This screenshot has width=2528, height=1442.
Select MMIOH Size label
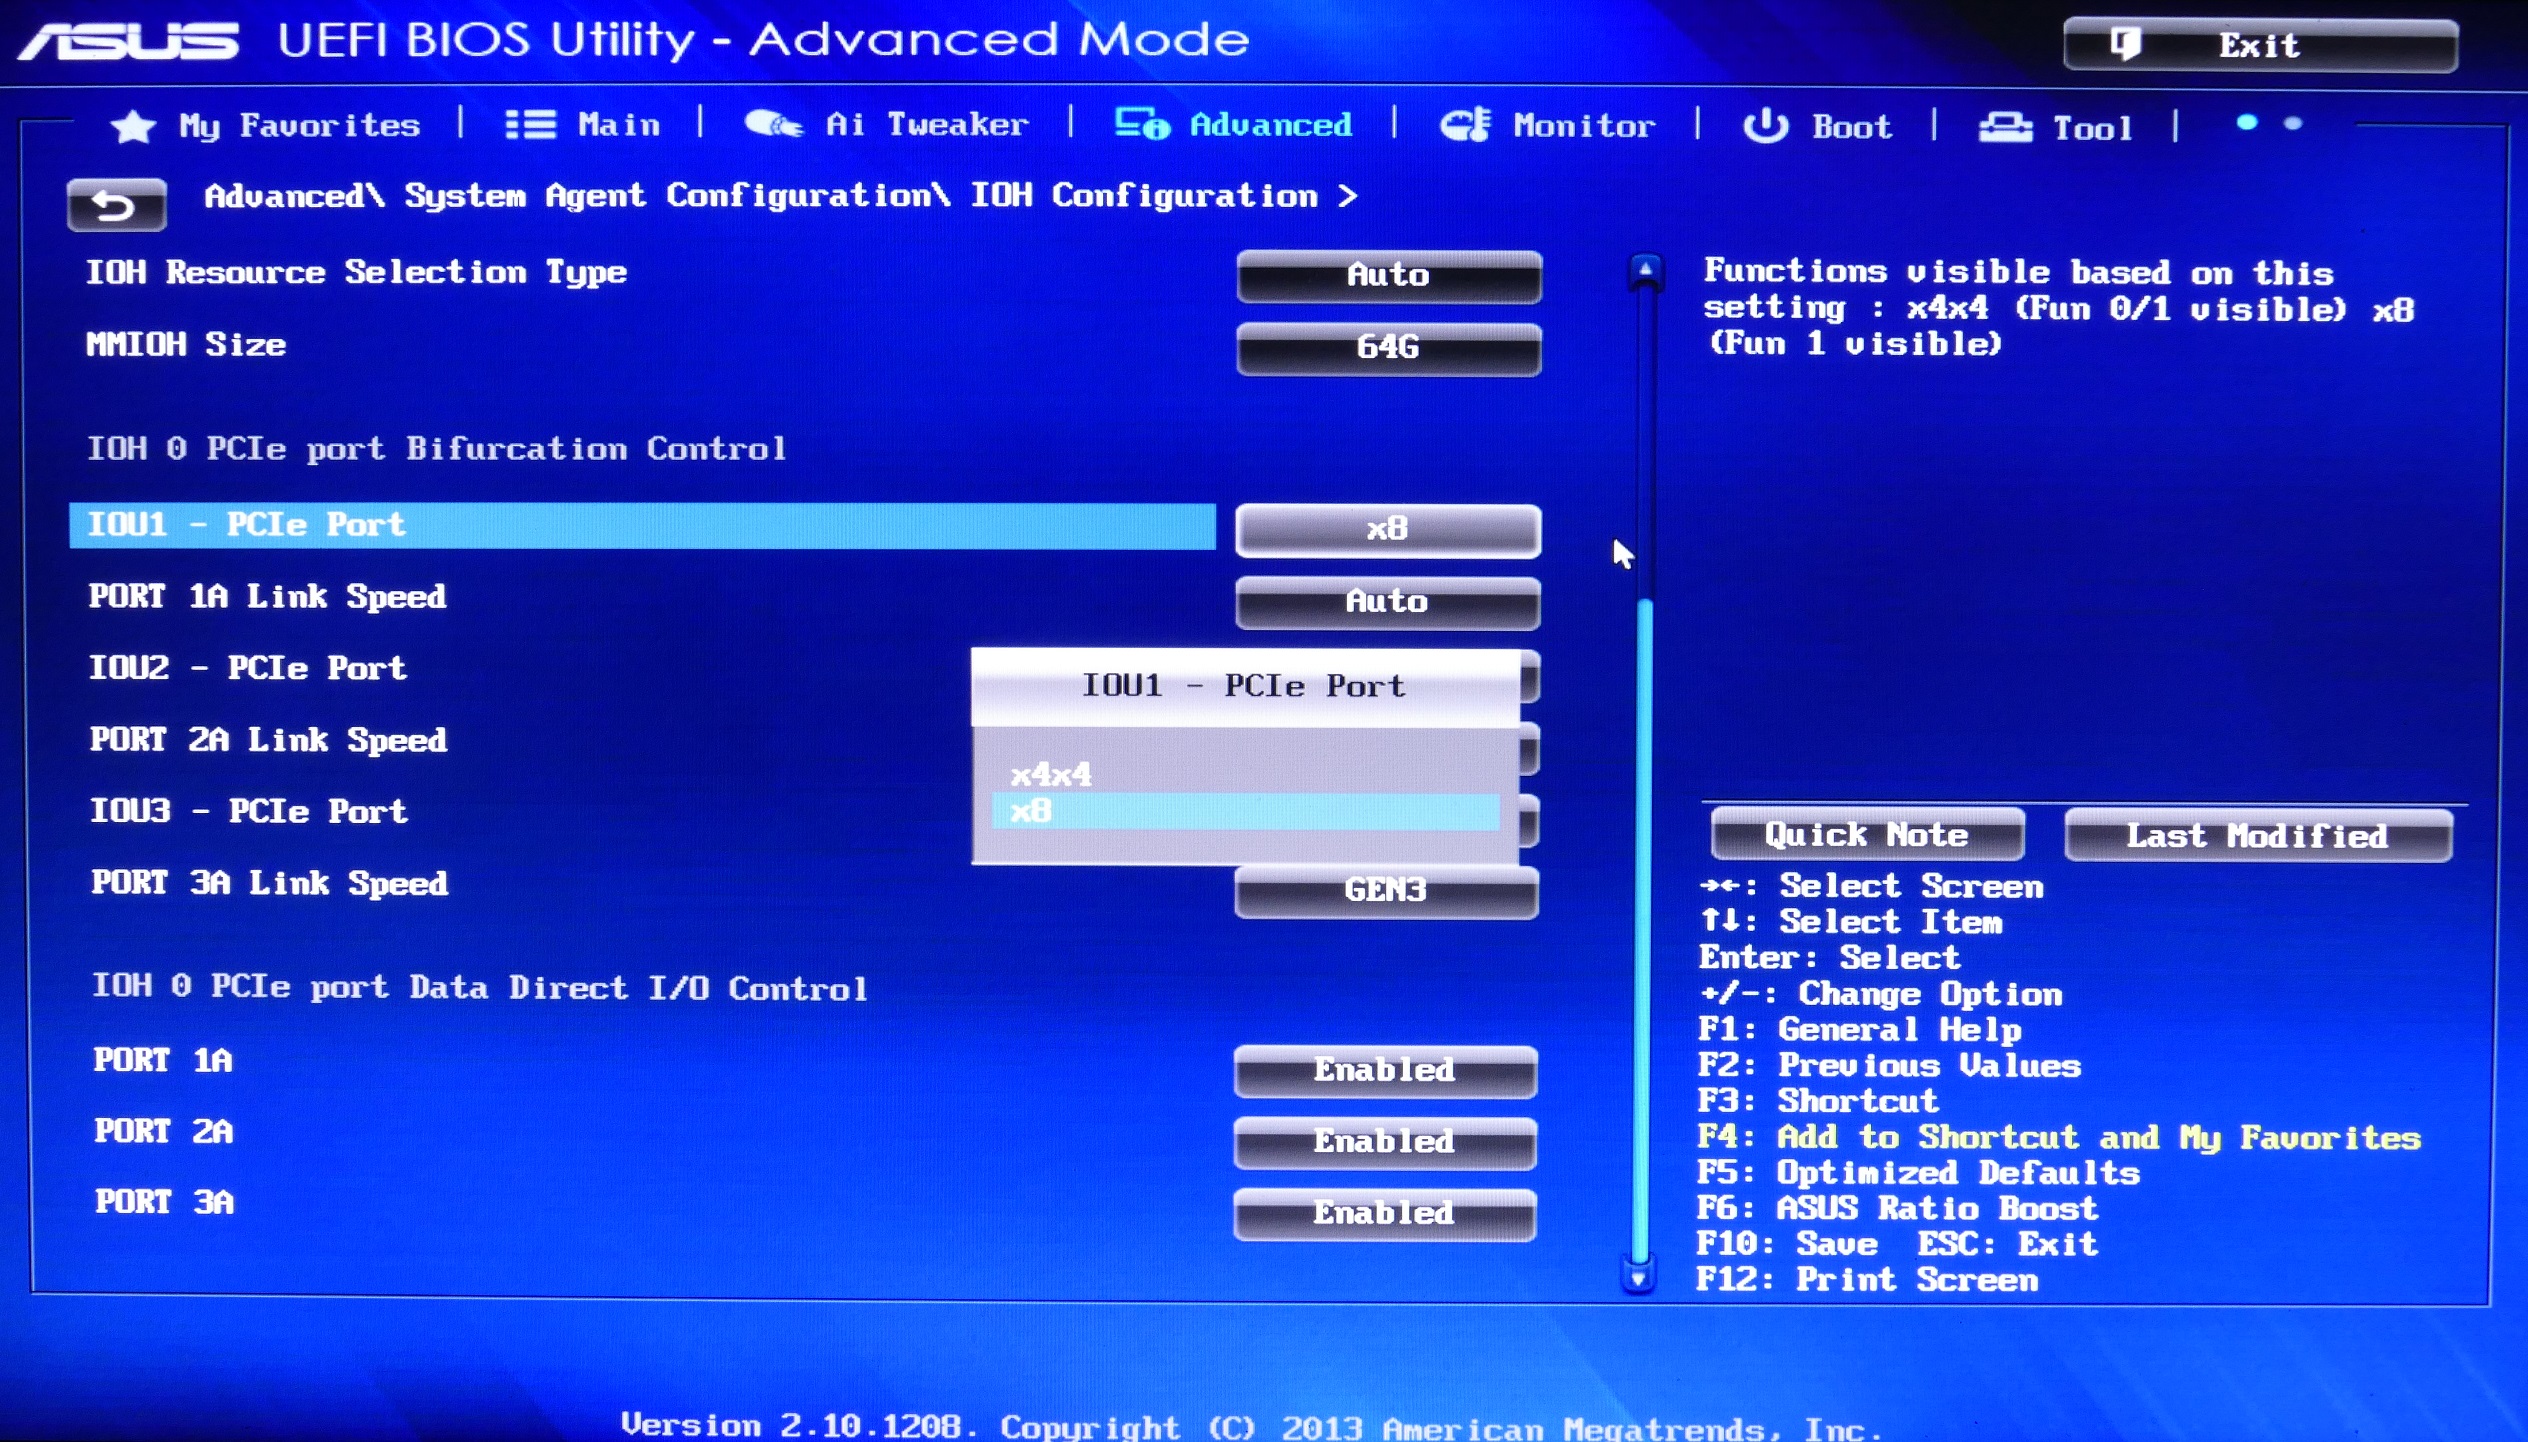(186, 345)
